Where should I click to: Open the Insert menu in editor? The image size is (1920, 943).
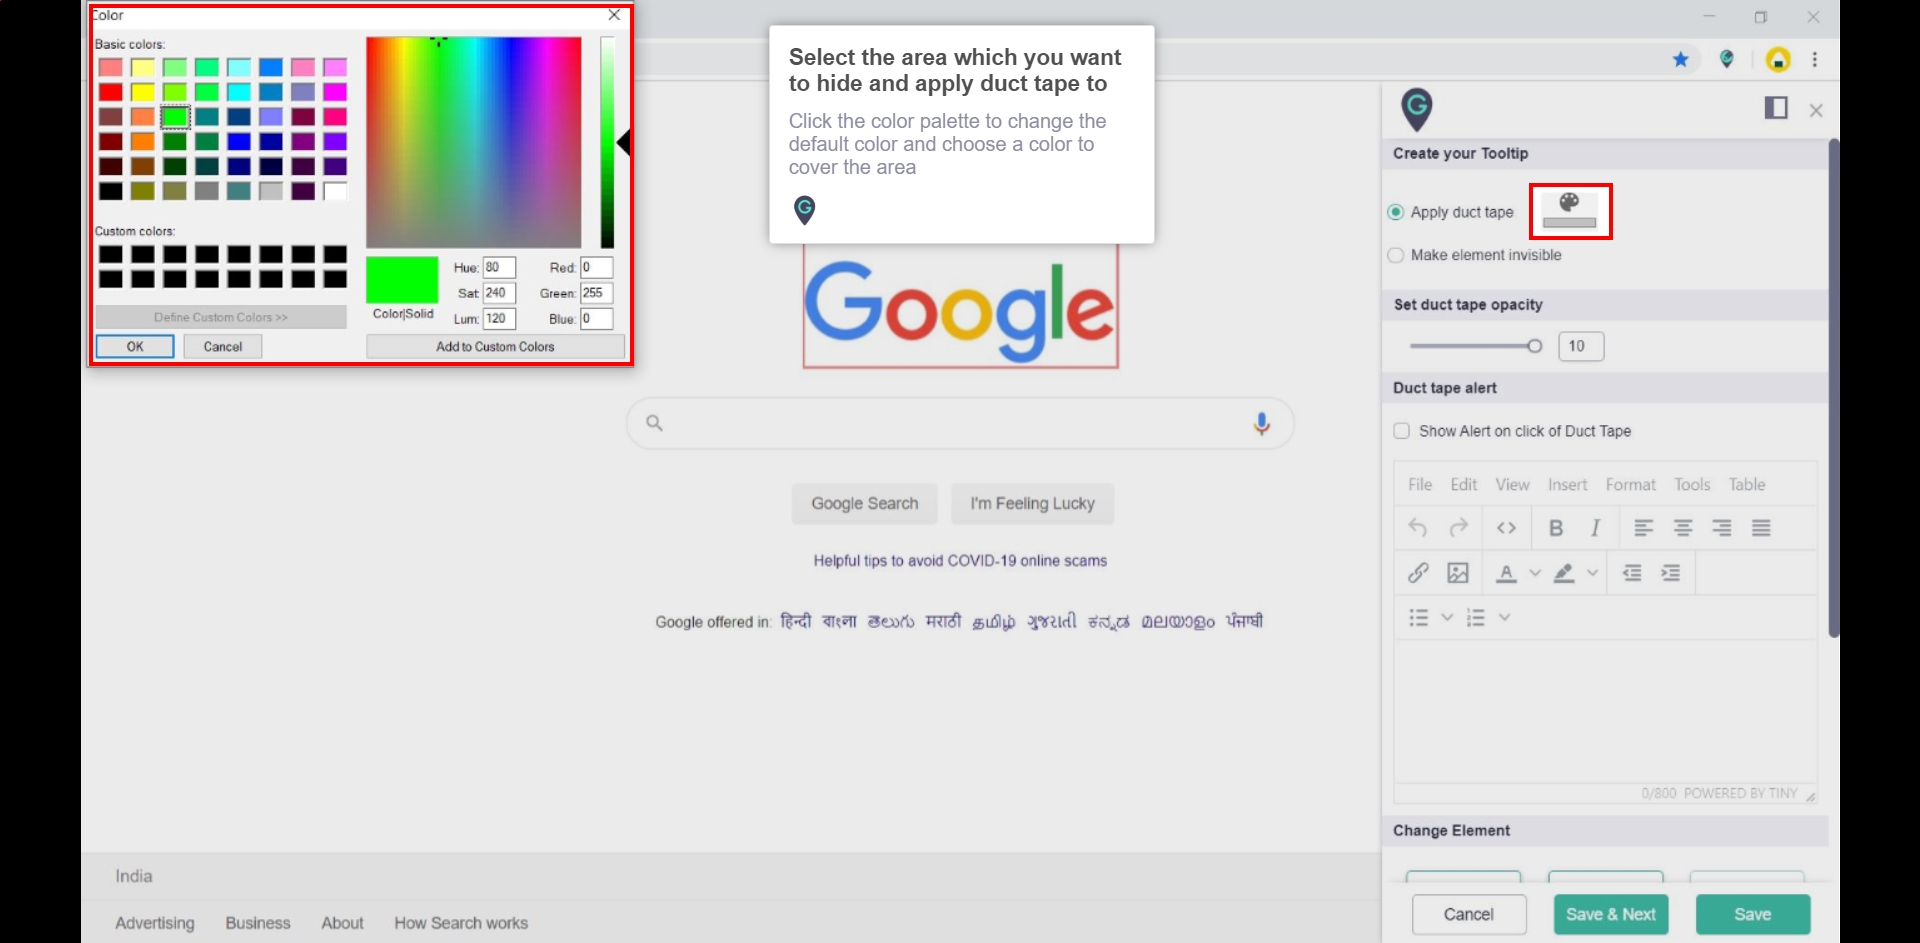1568,484
